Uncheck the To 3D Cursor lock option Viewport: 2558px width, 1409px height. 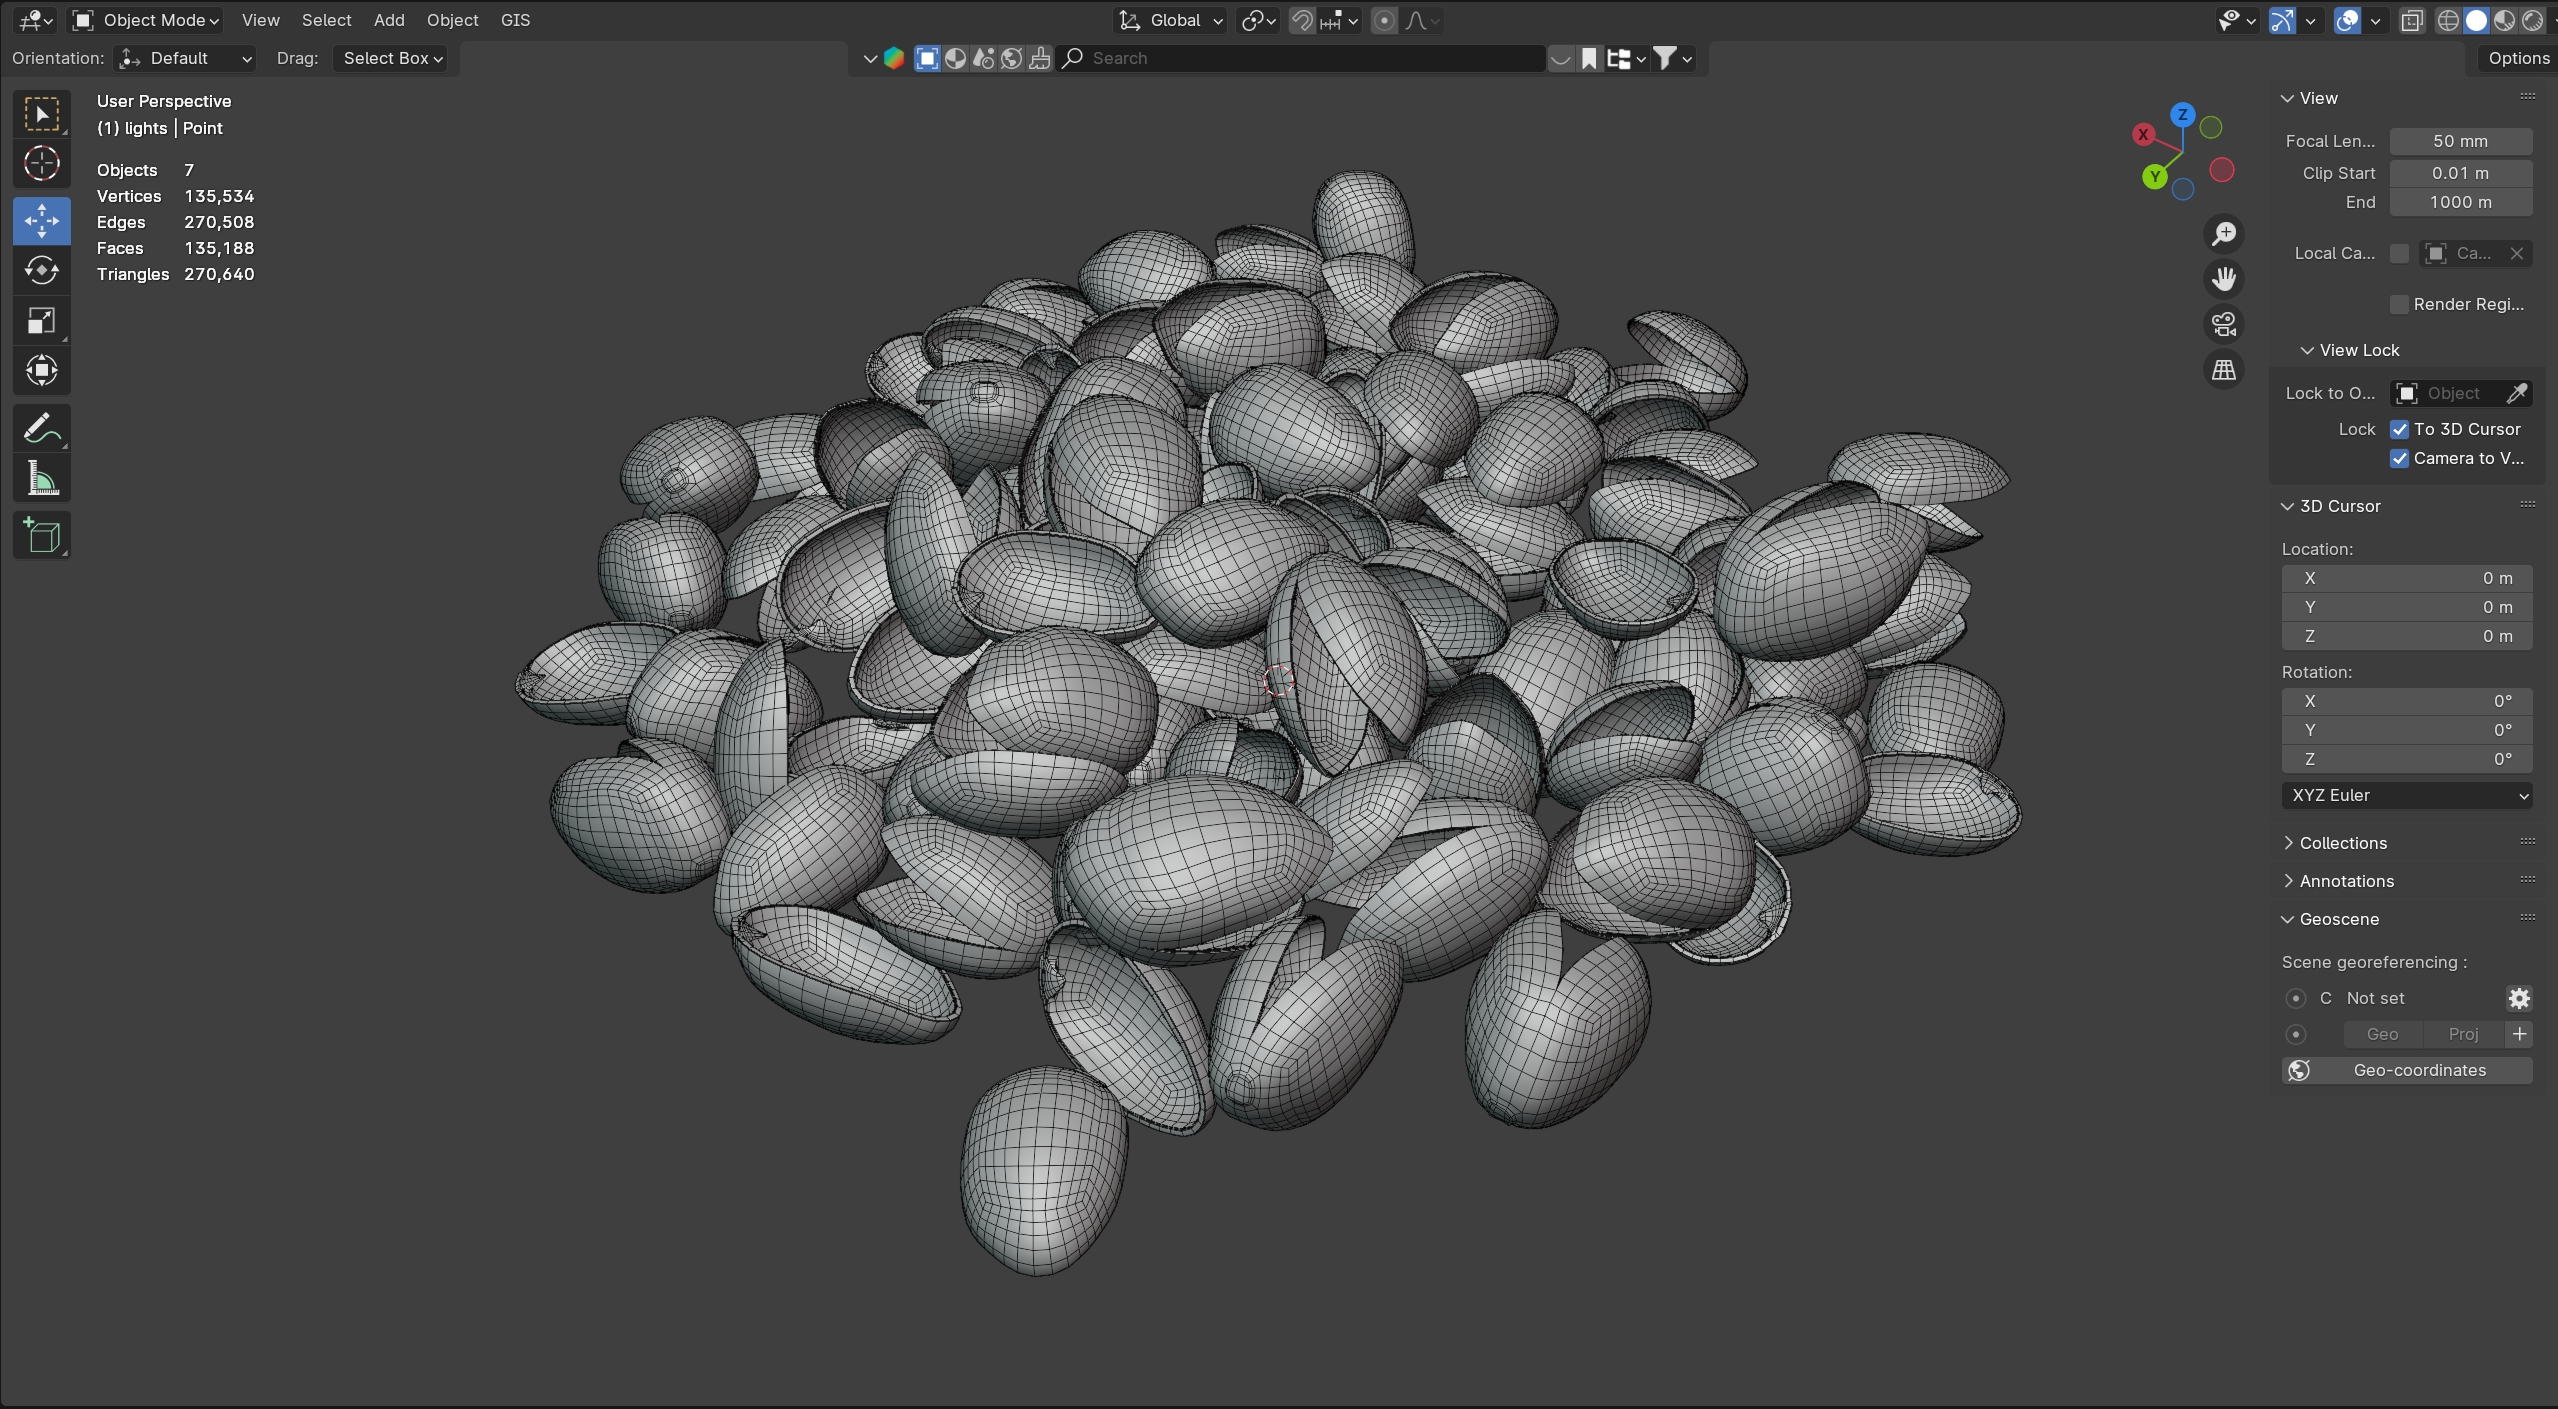point(2399,429)
